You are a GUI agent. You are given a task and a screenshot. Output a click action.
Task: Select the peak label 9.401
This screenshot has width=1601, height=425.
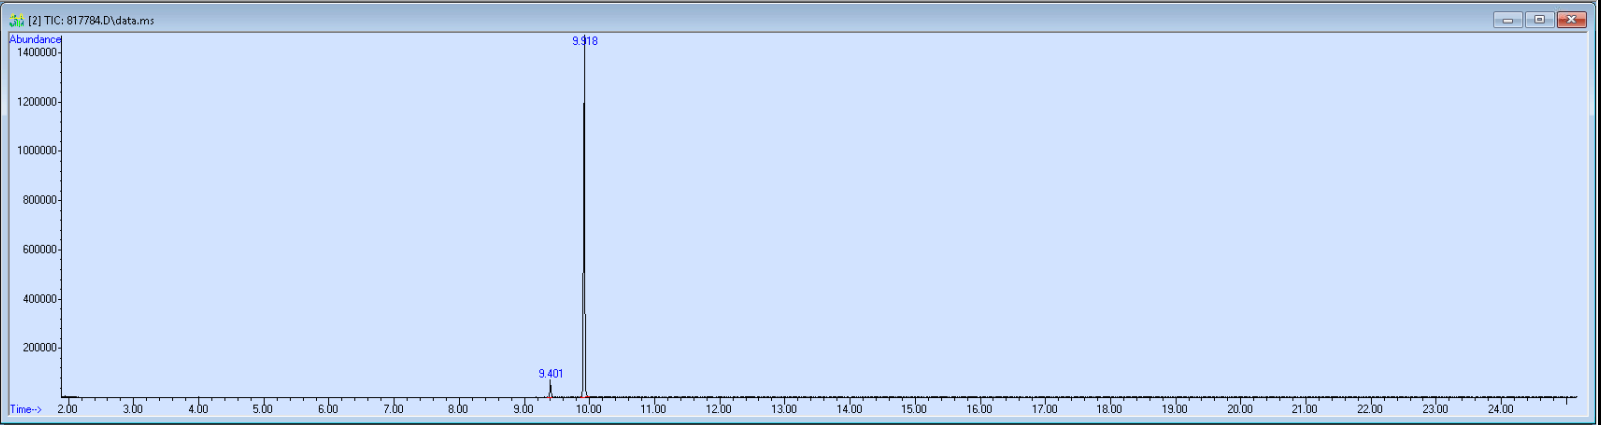[551, 374]
